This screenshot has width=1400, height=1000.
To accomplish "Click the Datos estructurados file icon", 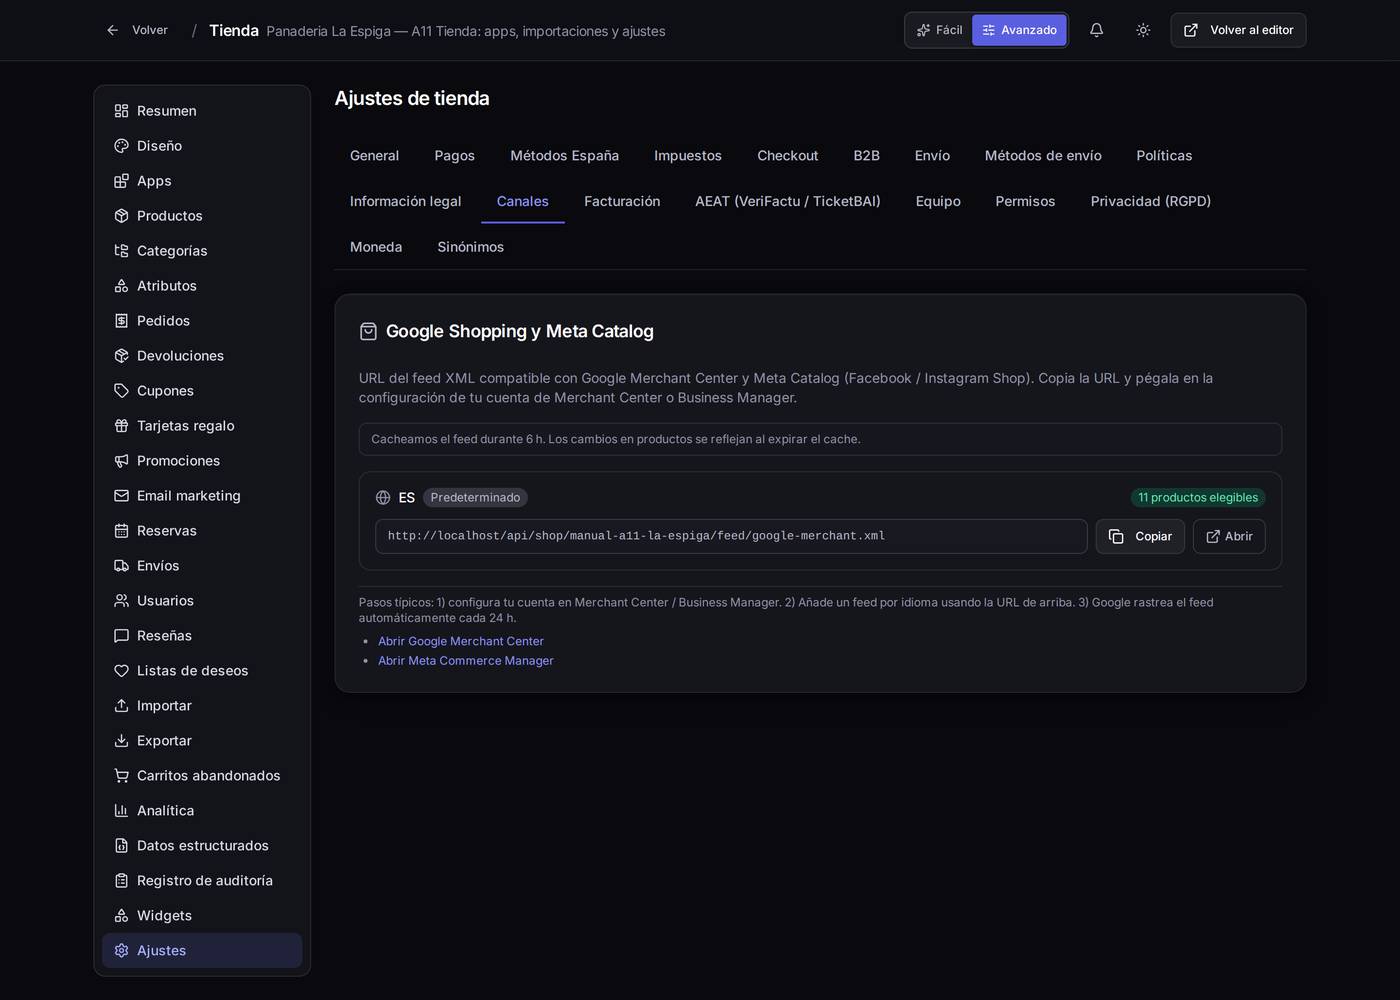I will pyautogui.click(x=121, y=846).
